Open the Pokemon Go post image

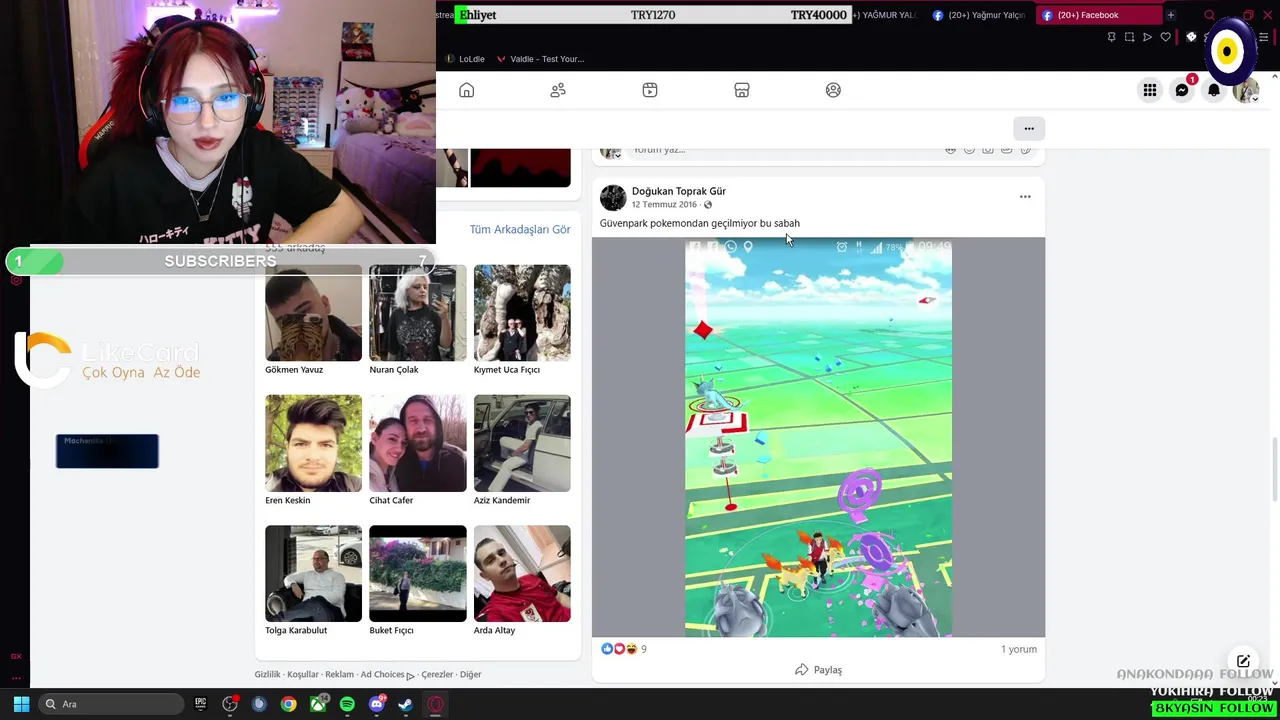[818, 437]
